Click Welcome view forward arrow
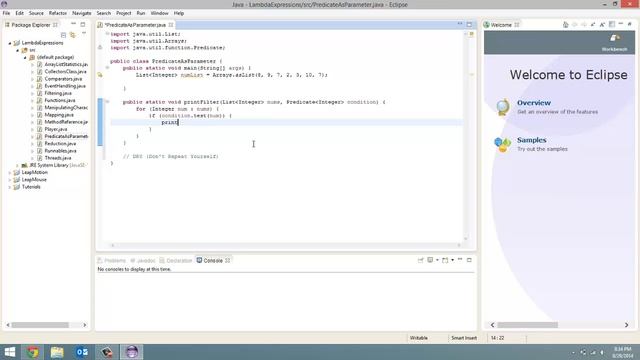 pos(584,24)
